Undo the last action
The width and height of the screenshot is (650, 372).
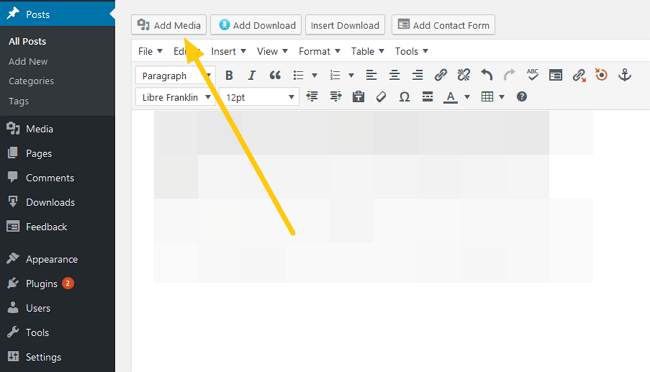click(487, 75)
